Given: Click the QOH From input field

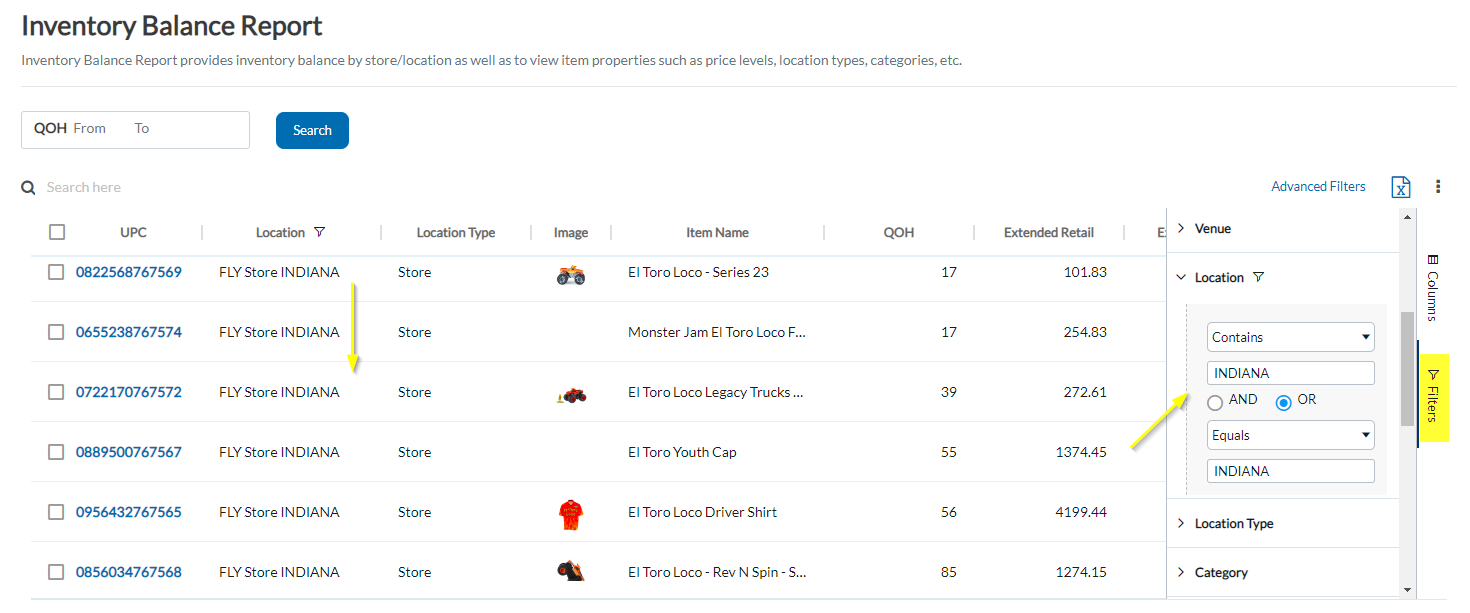Looking at the screenshot, I should coord(105,129).
